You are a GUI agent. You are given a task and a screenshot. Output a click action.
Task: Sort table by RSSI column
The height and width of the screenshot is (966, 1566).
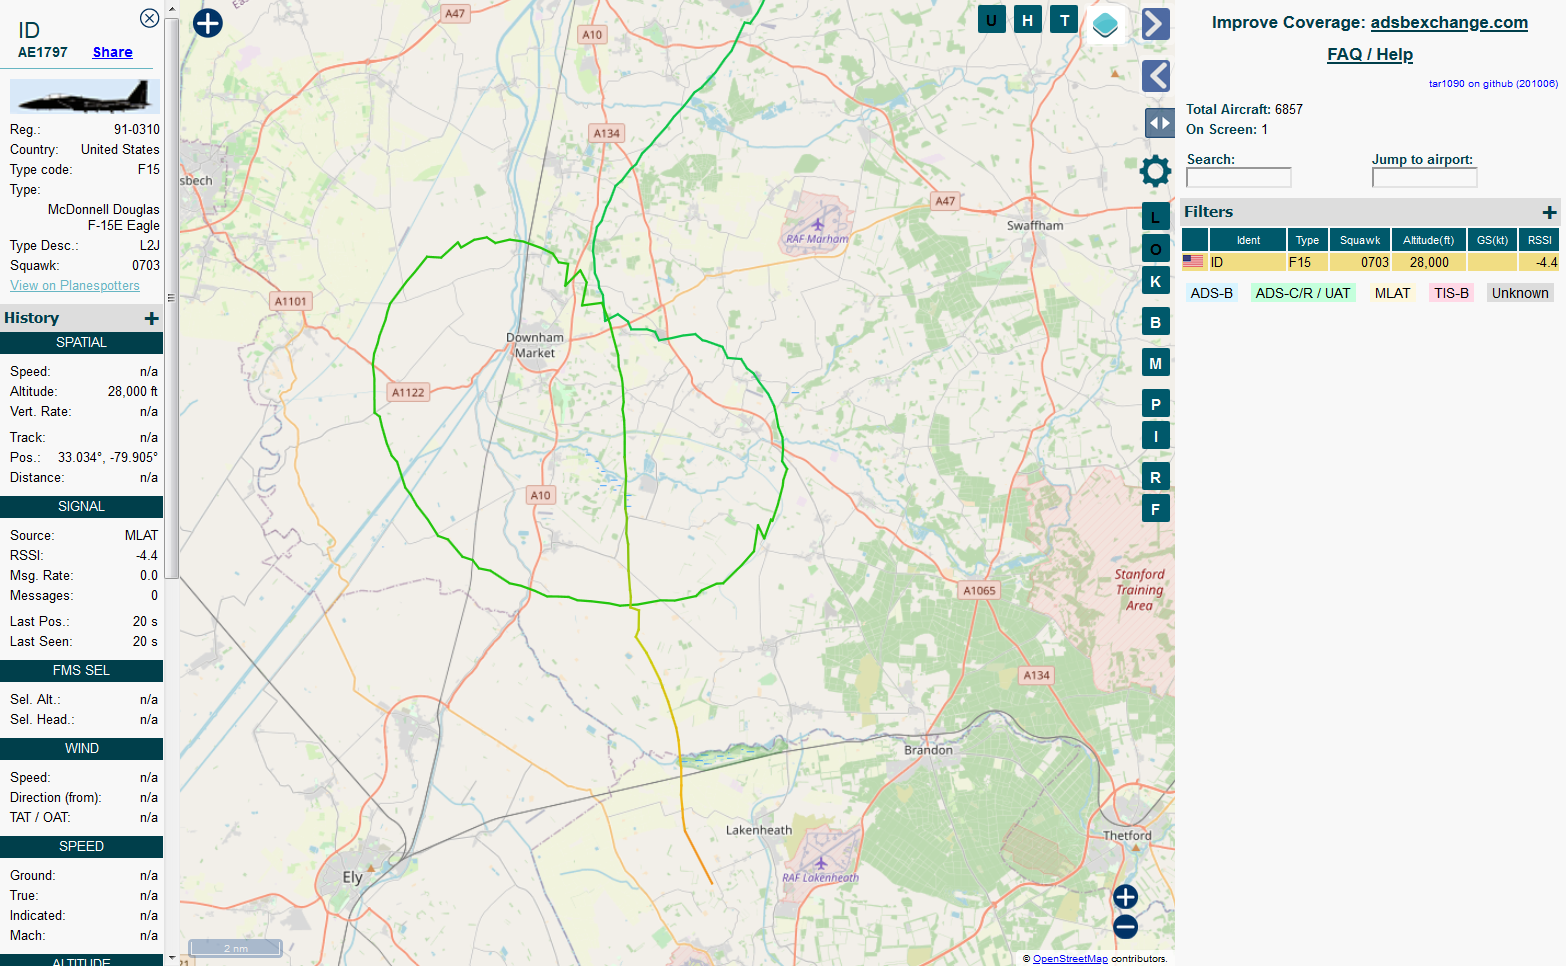coord(1540,240)
